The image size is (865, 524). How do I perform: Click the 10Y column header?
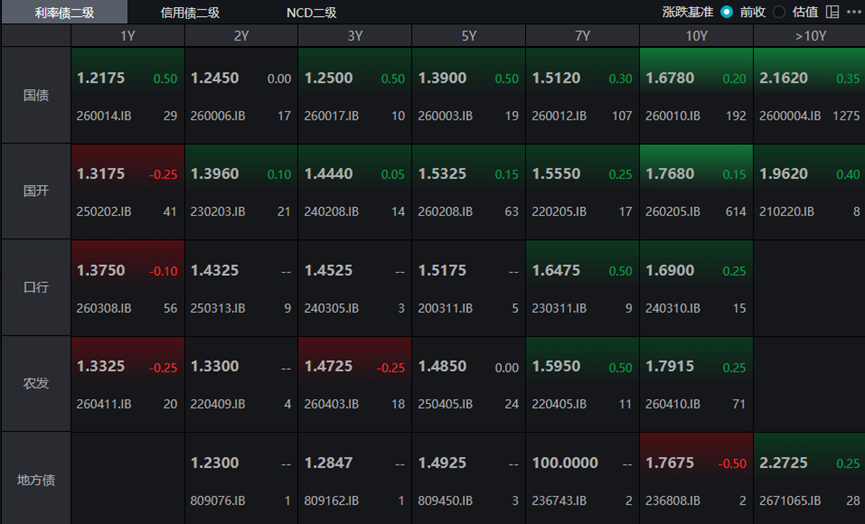coord(696,36)
